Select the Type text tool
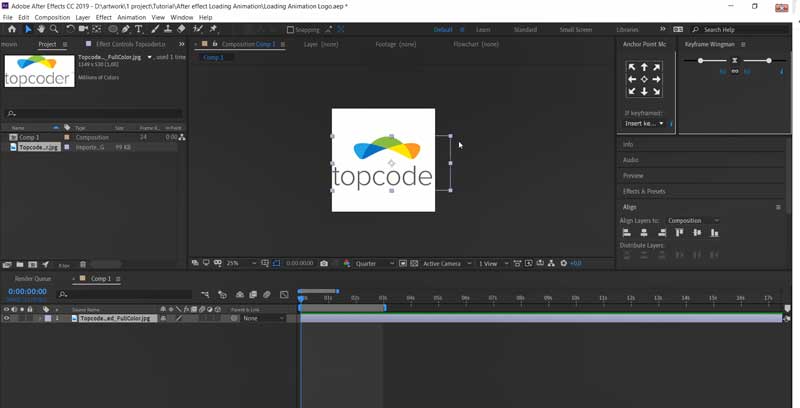Viewport: 800px width, 408px height. [x=138, y=30]
